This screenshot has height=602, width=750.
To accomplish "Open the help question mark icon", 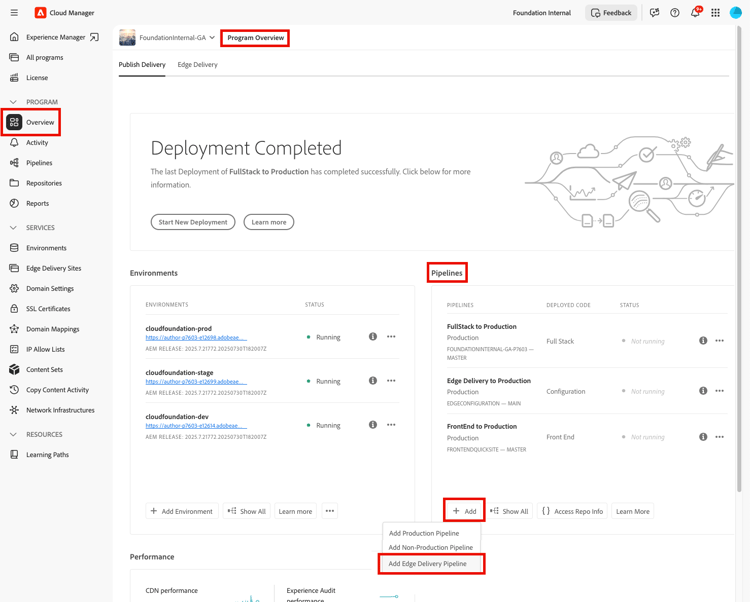I will click(674, 13).
